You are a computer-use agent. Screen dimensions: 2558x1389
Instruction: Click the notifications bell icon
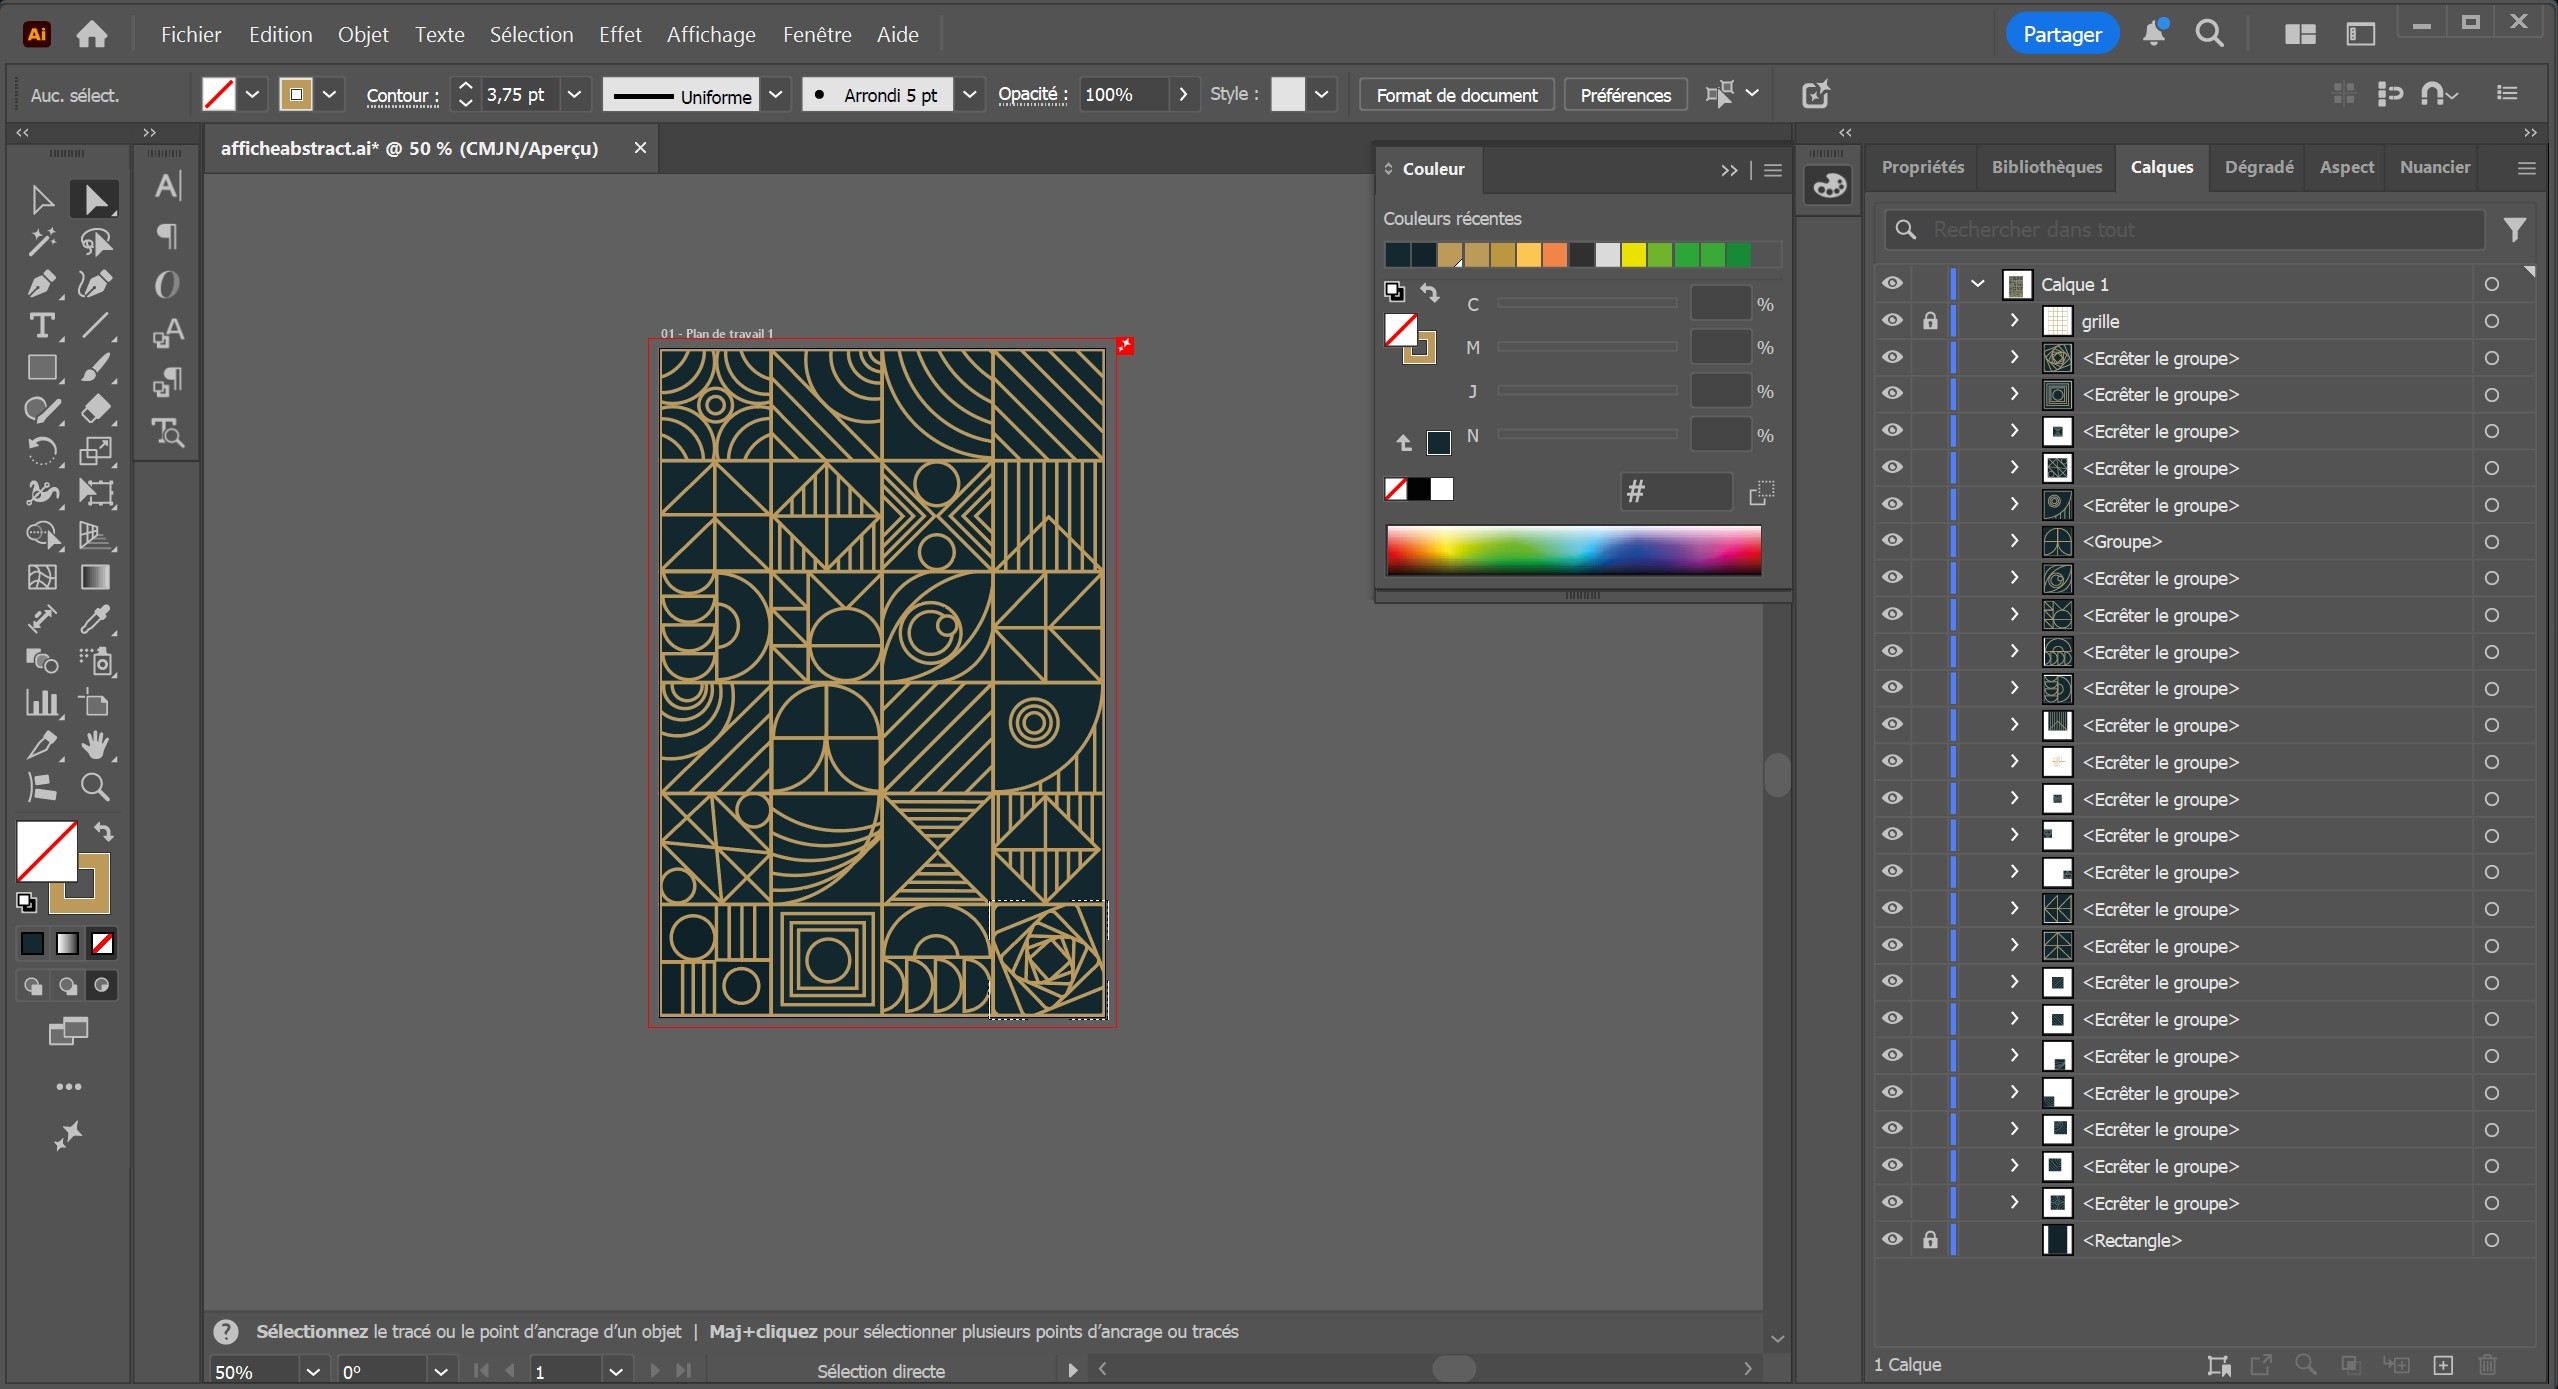point(2153,34)
